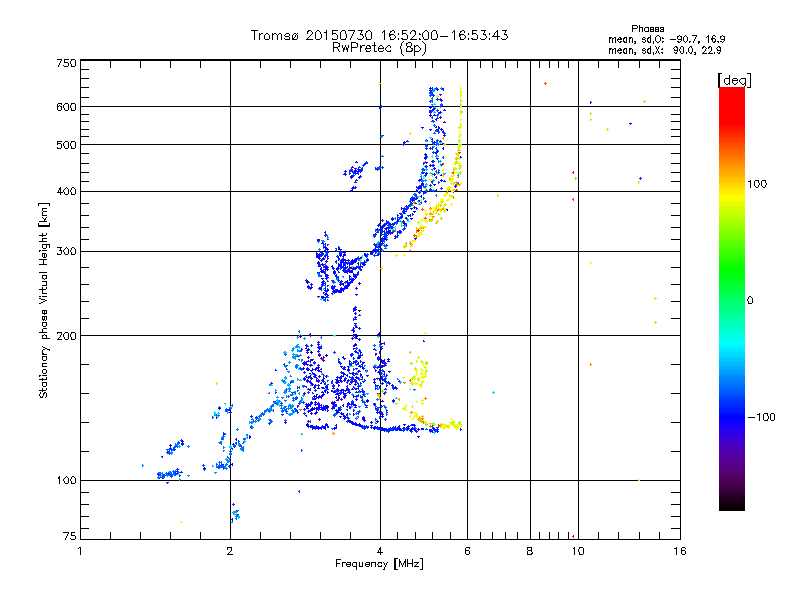This screenshot has height=600, width=800.
Task: Click the '4' x-axis tick label
Action: (x=380, y=551)
